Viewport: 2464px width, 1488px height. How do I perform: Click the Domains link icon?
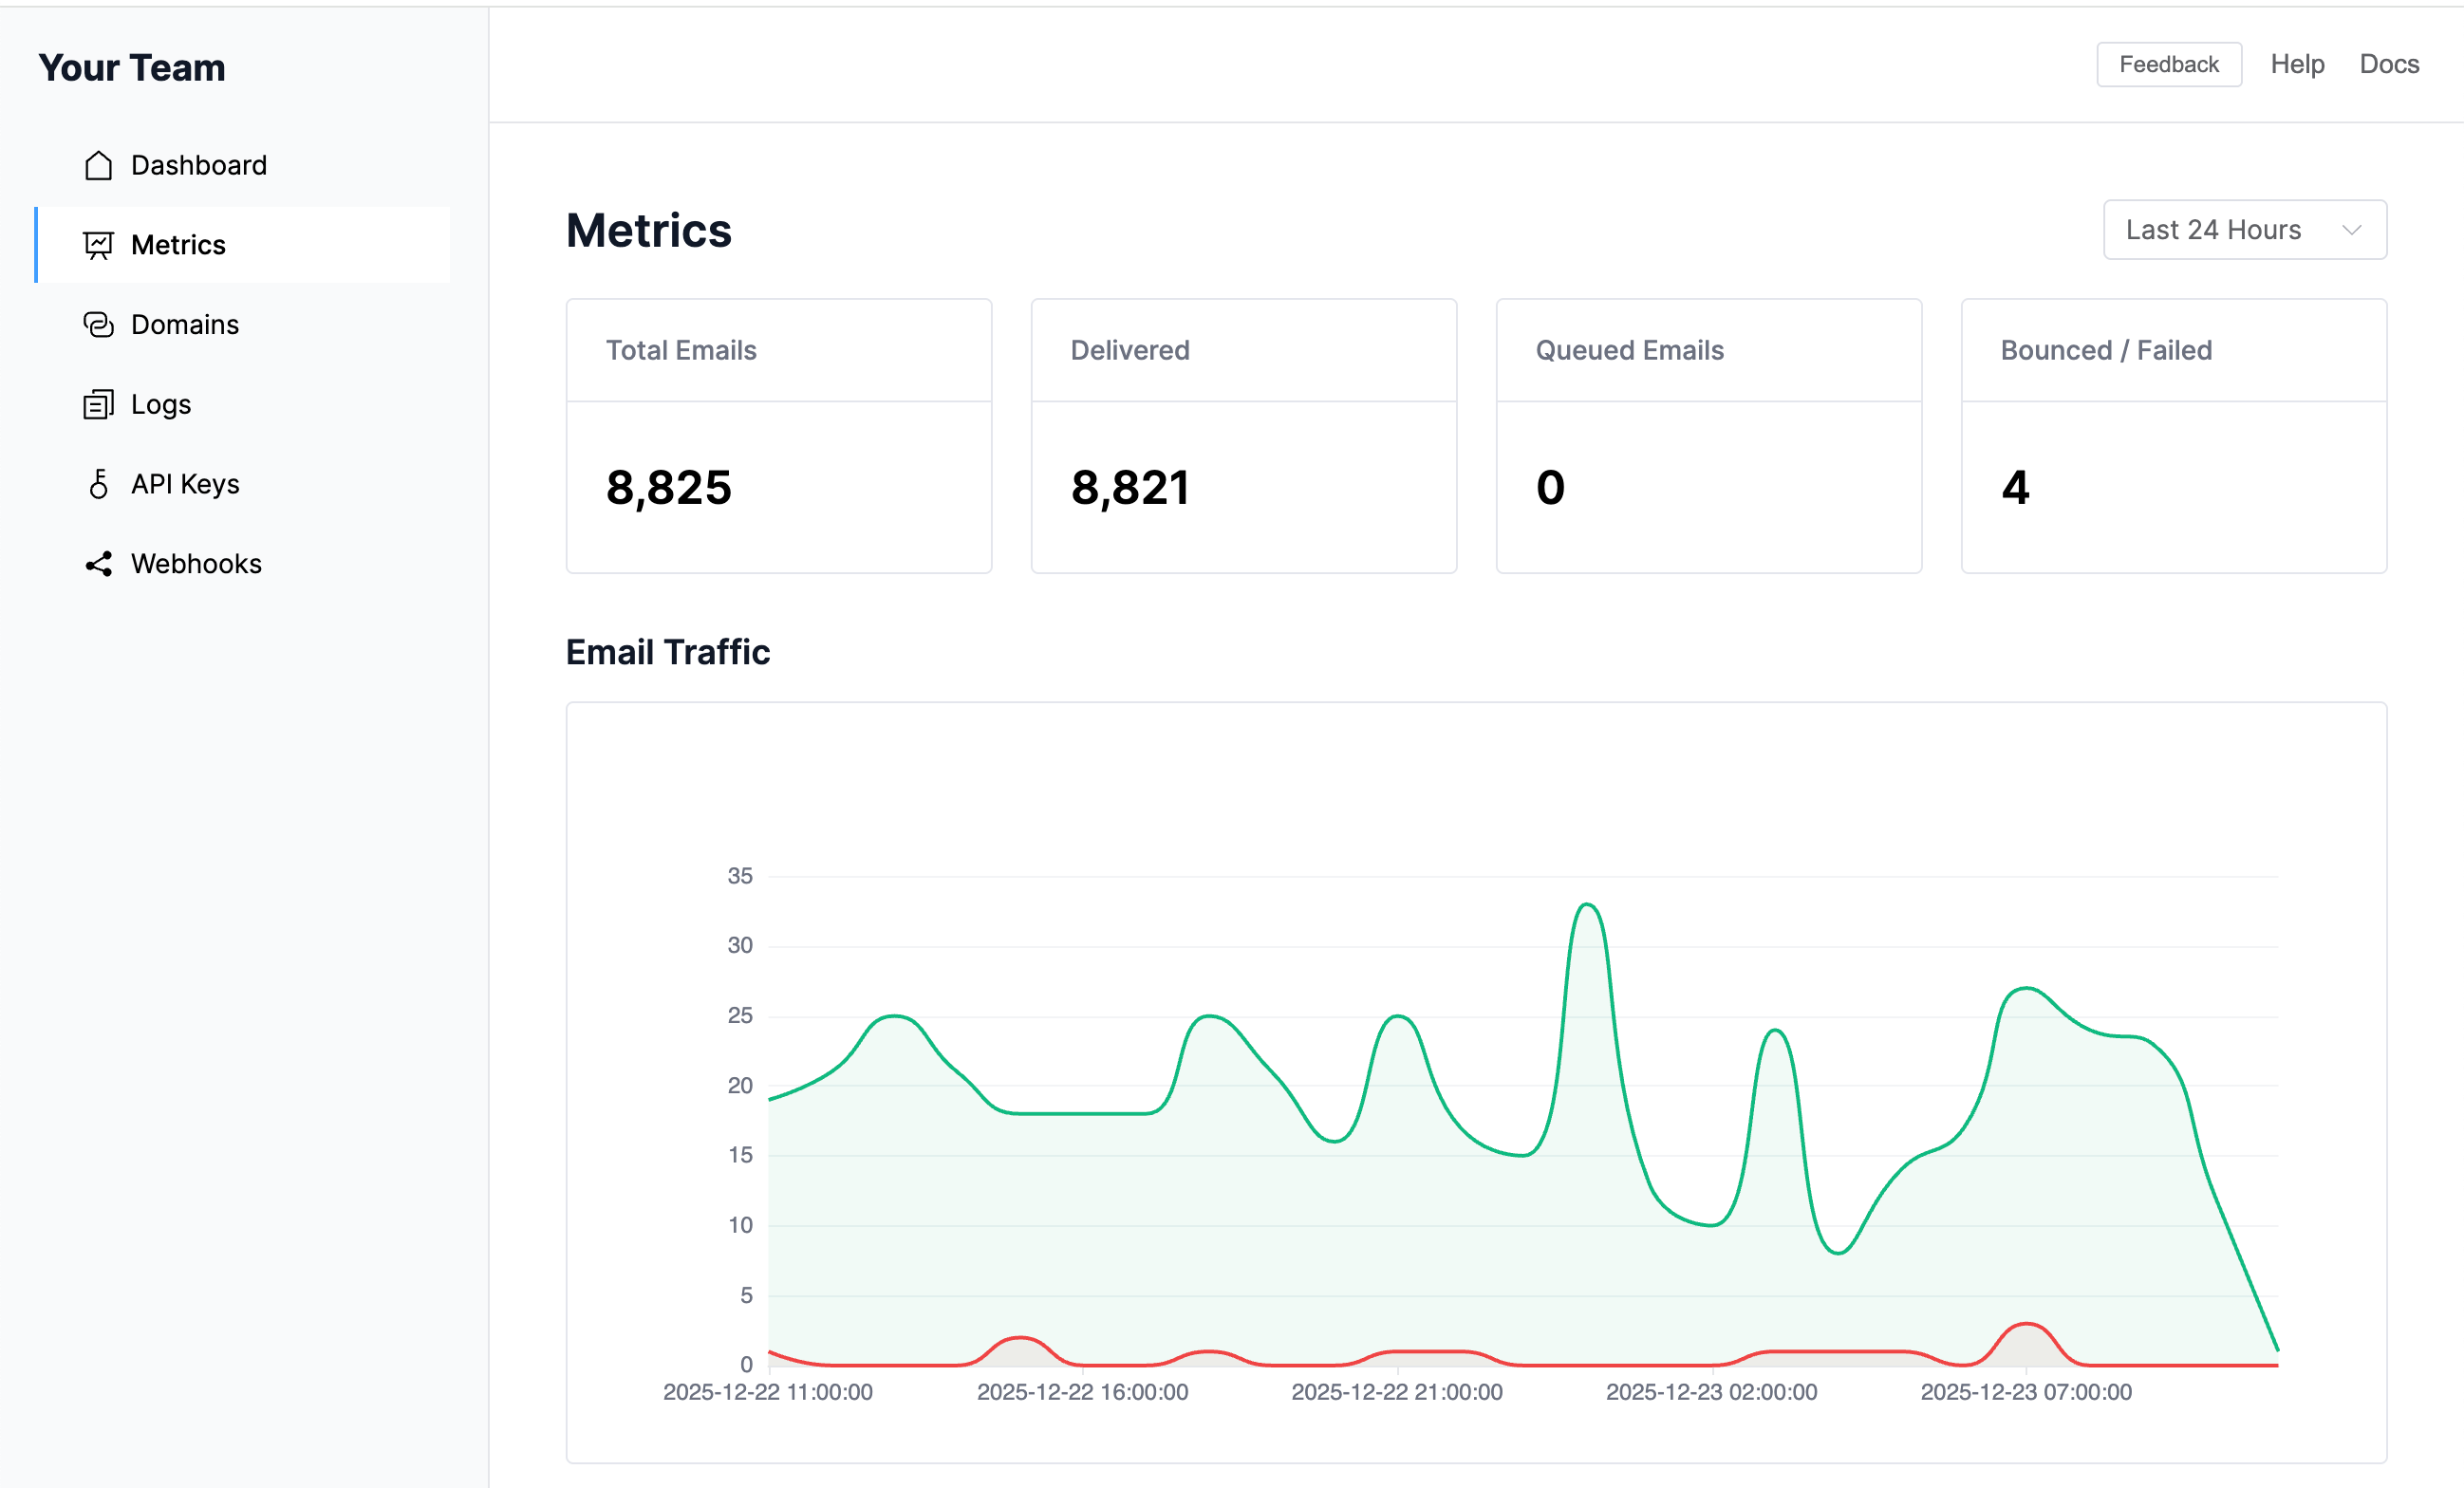coord(98,324)
